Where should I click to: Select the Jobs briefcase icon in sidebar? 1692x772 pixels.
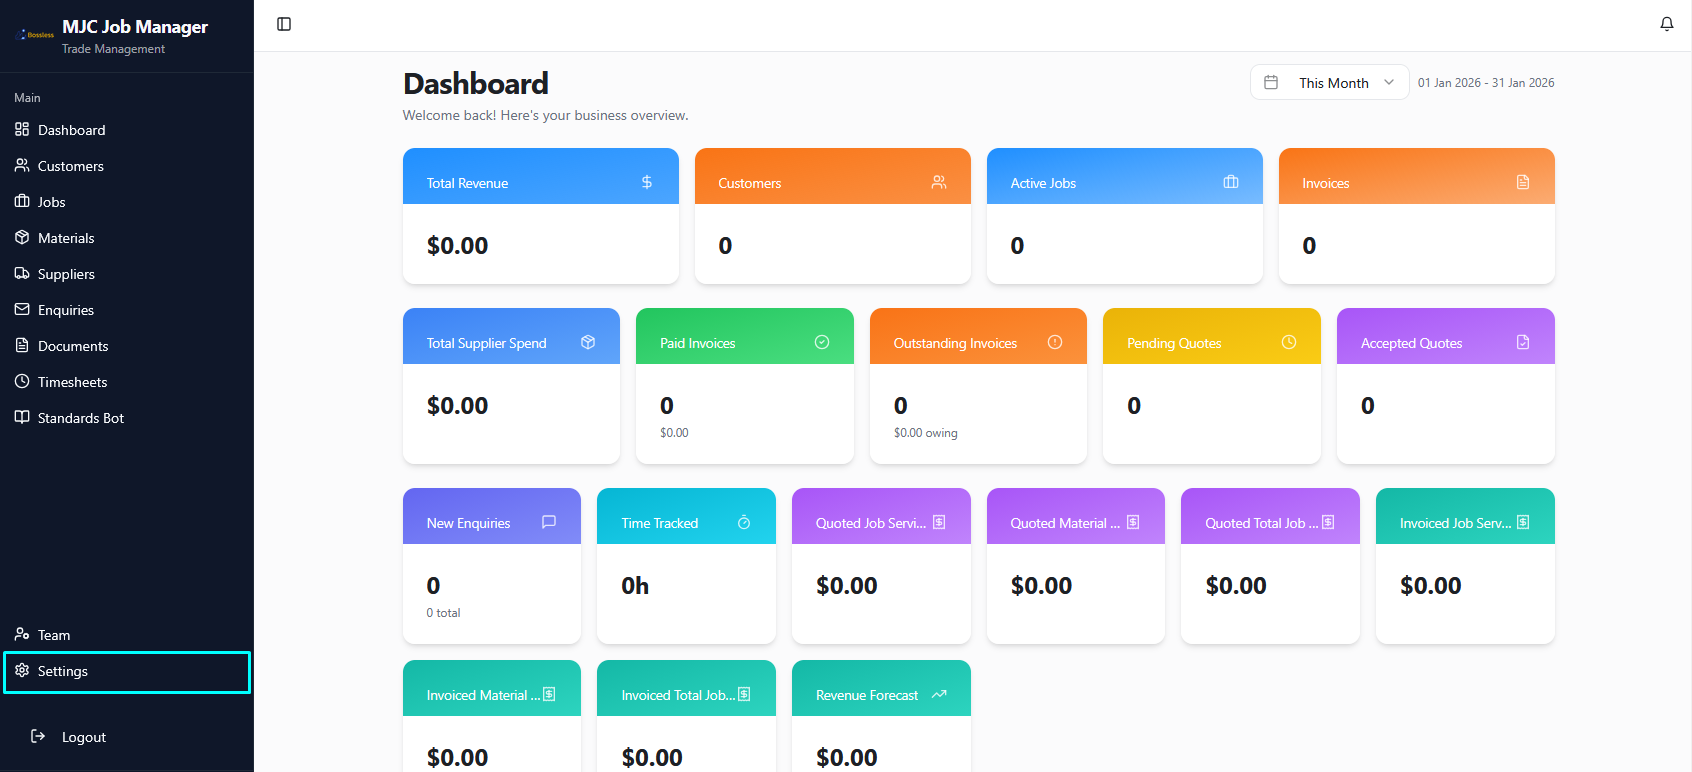(22, 202)
